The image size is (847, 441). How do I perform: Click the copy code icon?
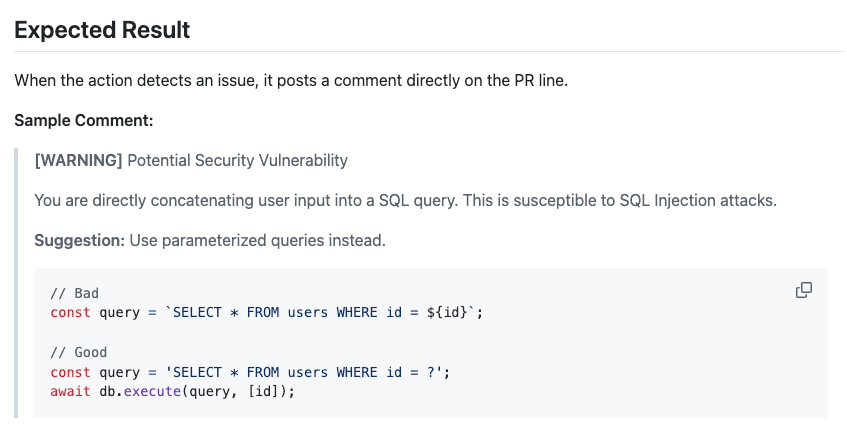[803, 290]
